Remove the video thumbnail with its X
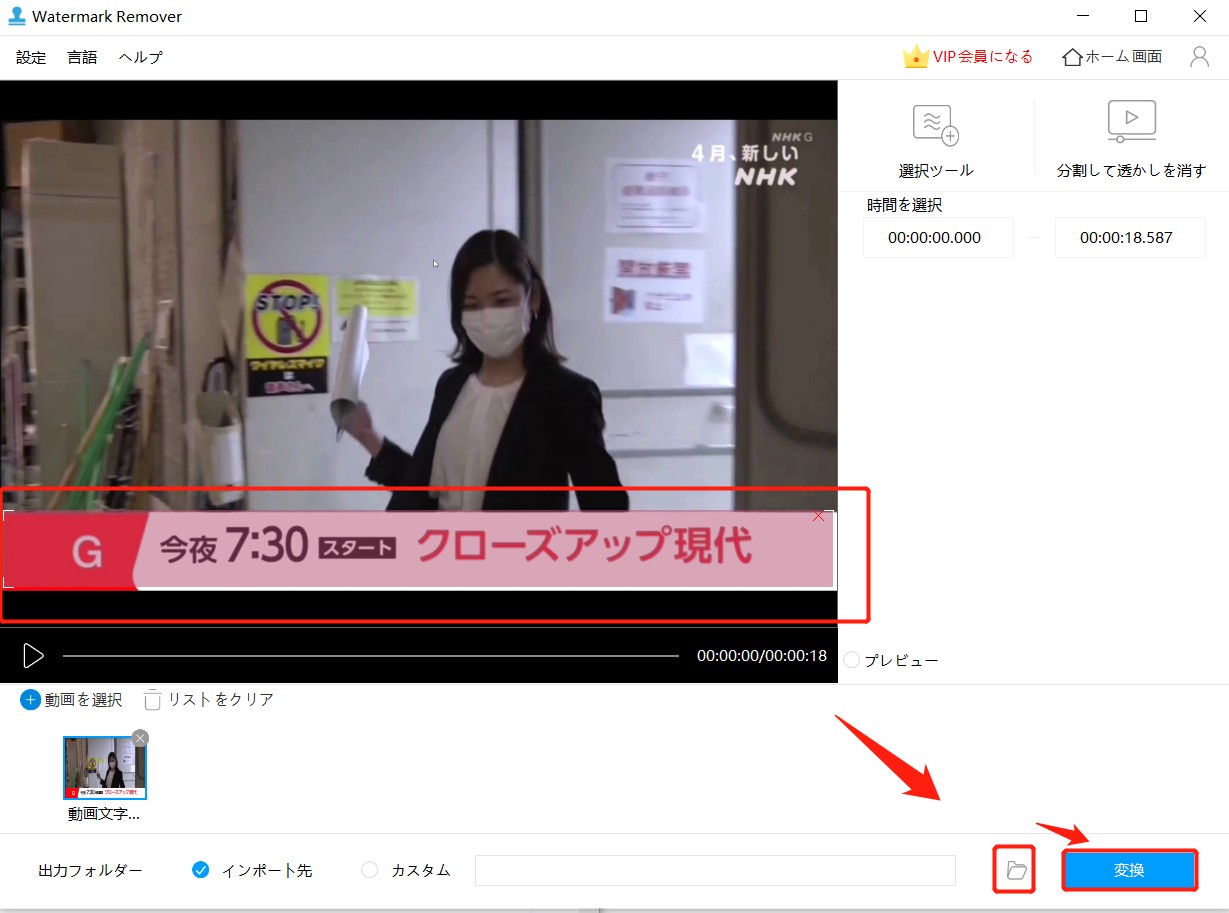The image size is (1229, 913). tap(140, 738)
